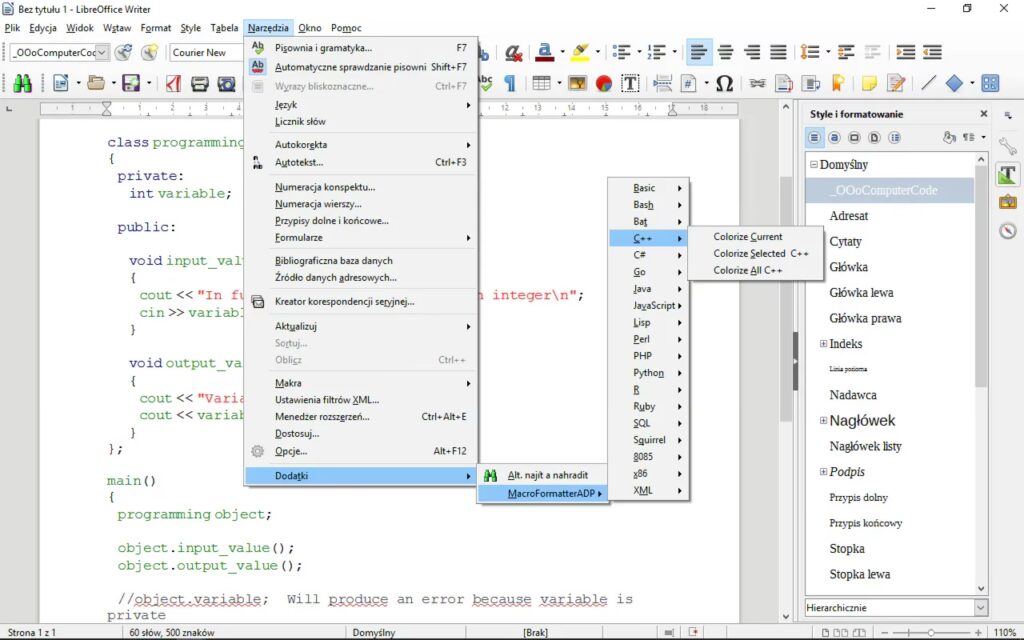Open the sidebar Properties wrench icon

(1007, 147)
